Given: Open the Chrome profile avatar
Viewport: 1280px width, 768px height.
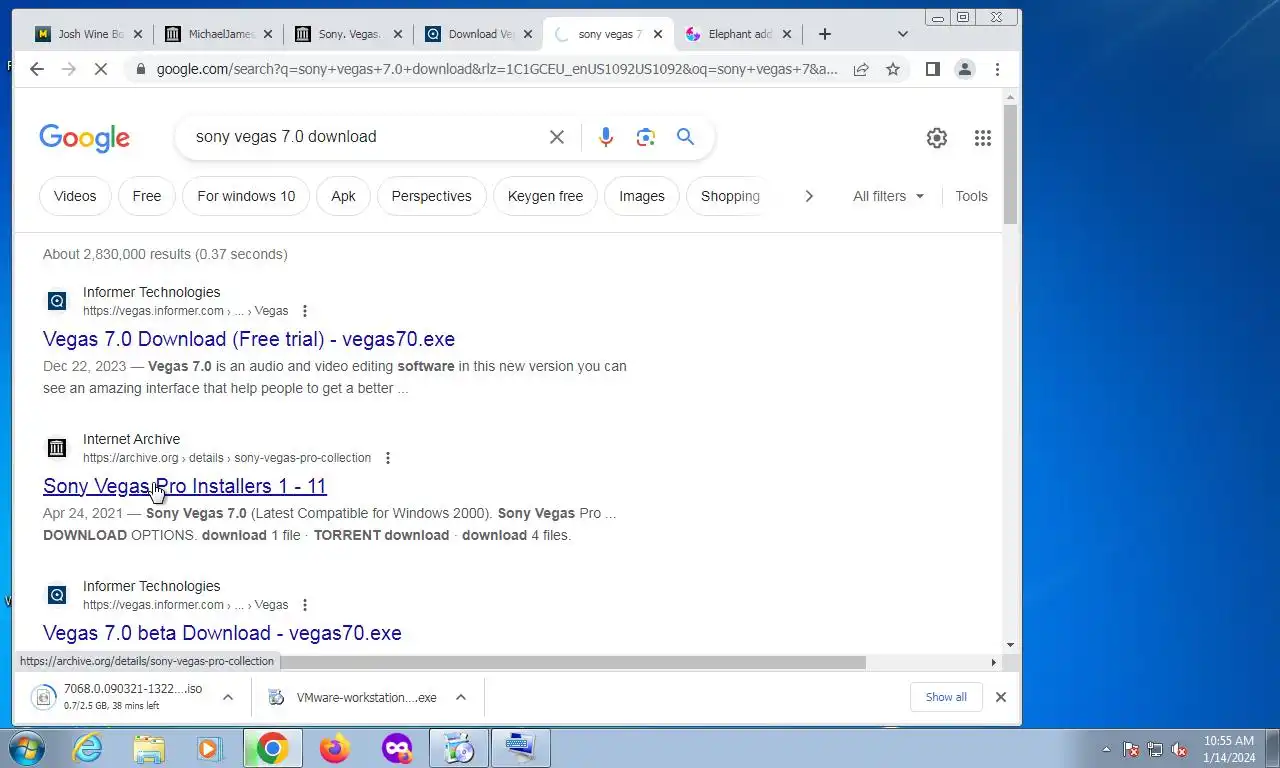Looking at the screenshot, I should pyautogui.click(x=964, y=69).
